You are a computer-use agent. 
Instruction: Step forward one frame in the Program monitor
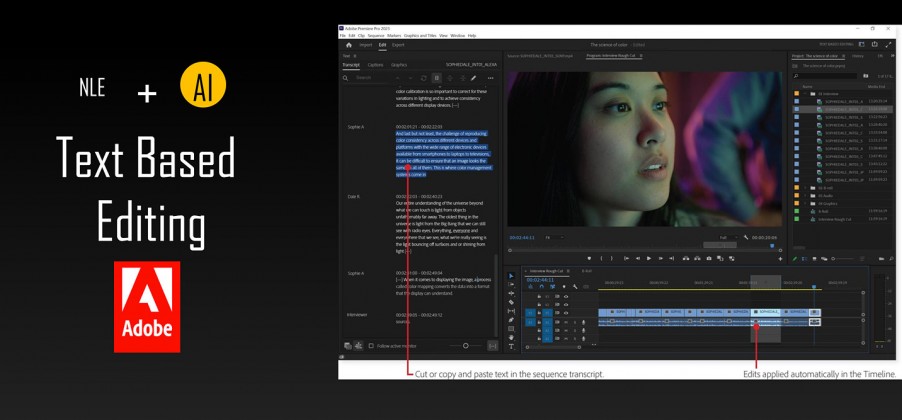coord(661,258)
